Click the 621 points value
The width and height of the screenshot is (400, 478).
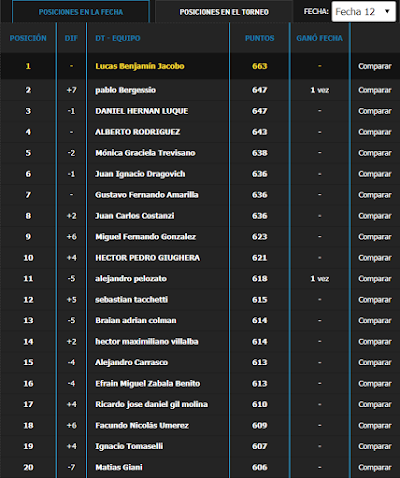[259, 258]
